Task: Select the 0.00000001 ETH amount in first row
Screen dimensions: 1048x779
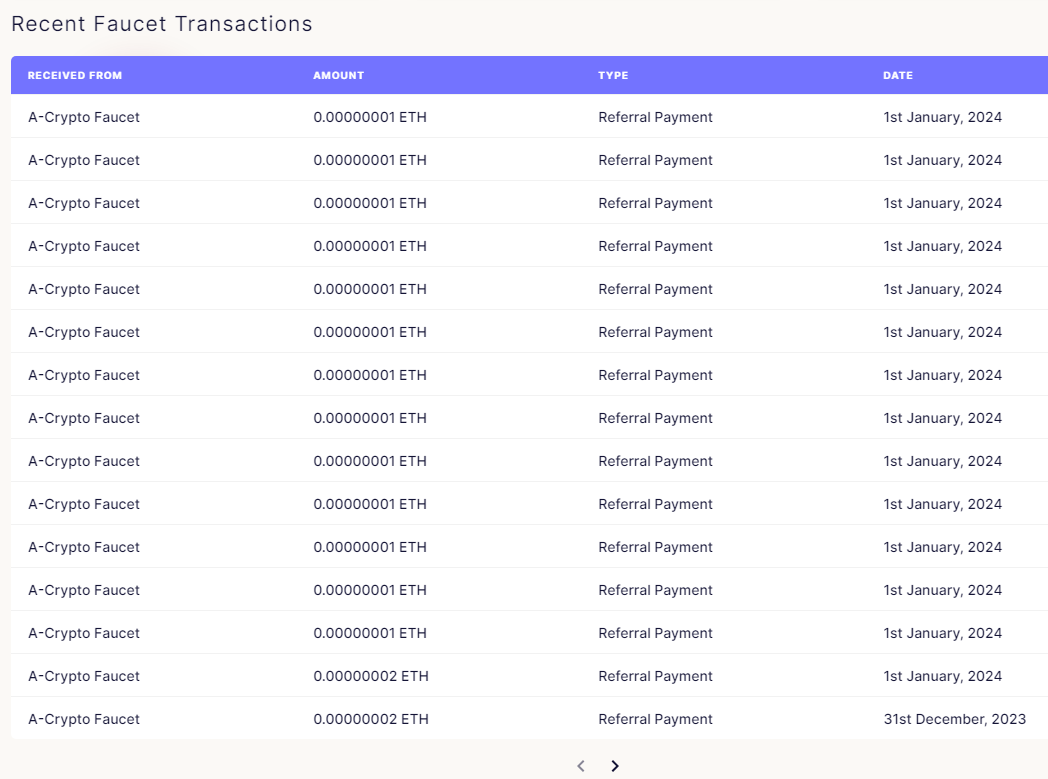Action: [369, 117]
